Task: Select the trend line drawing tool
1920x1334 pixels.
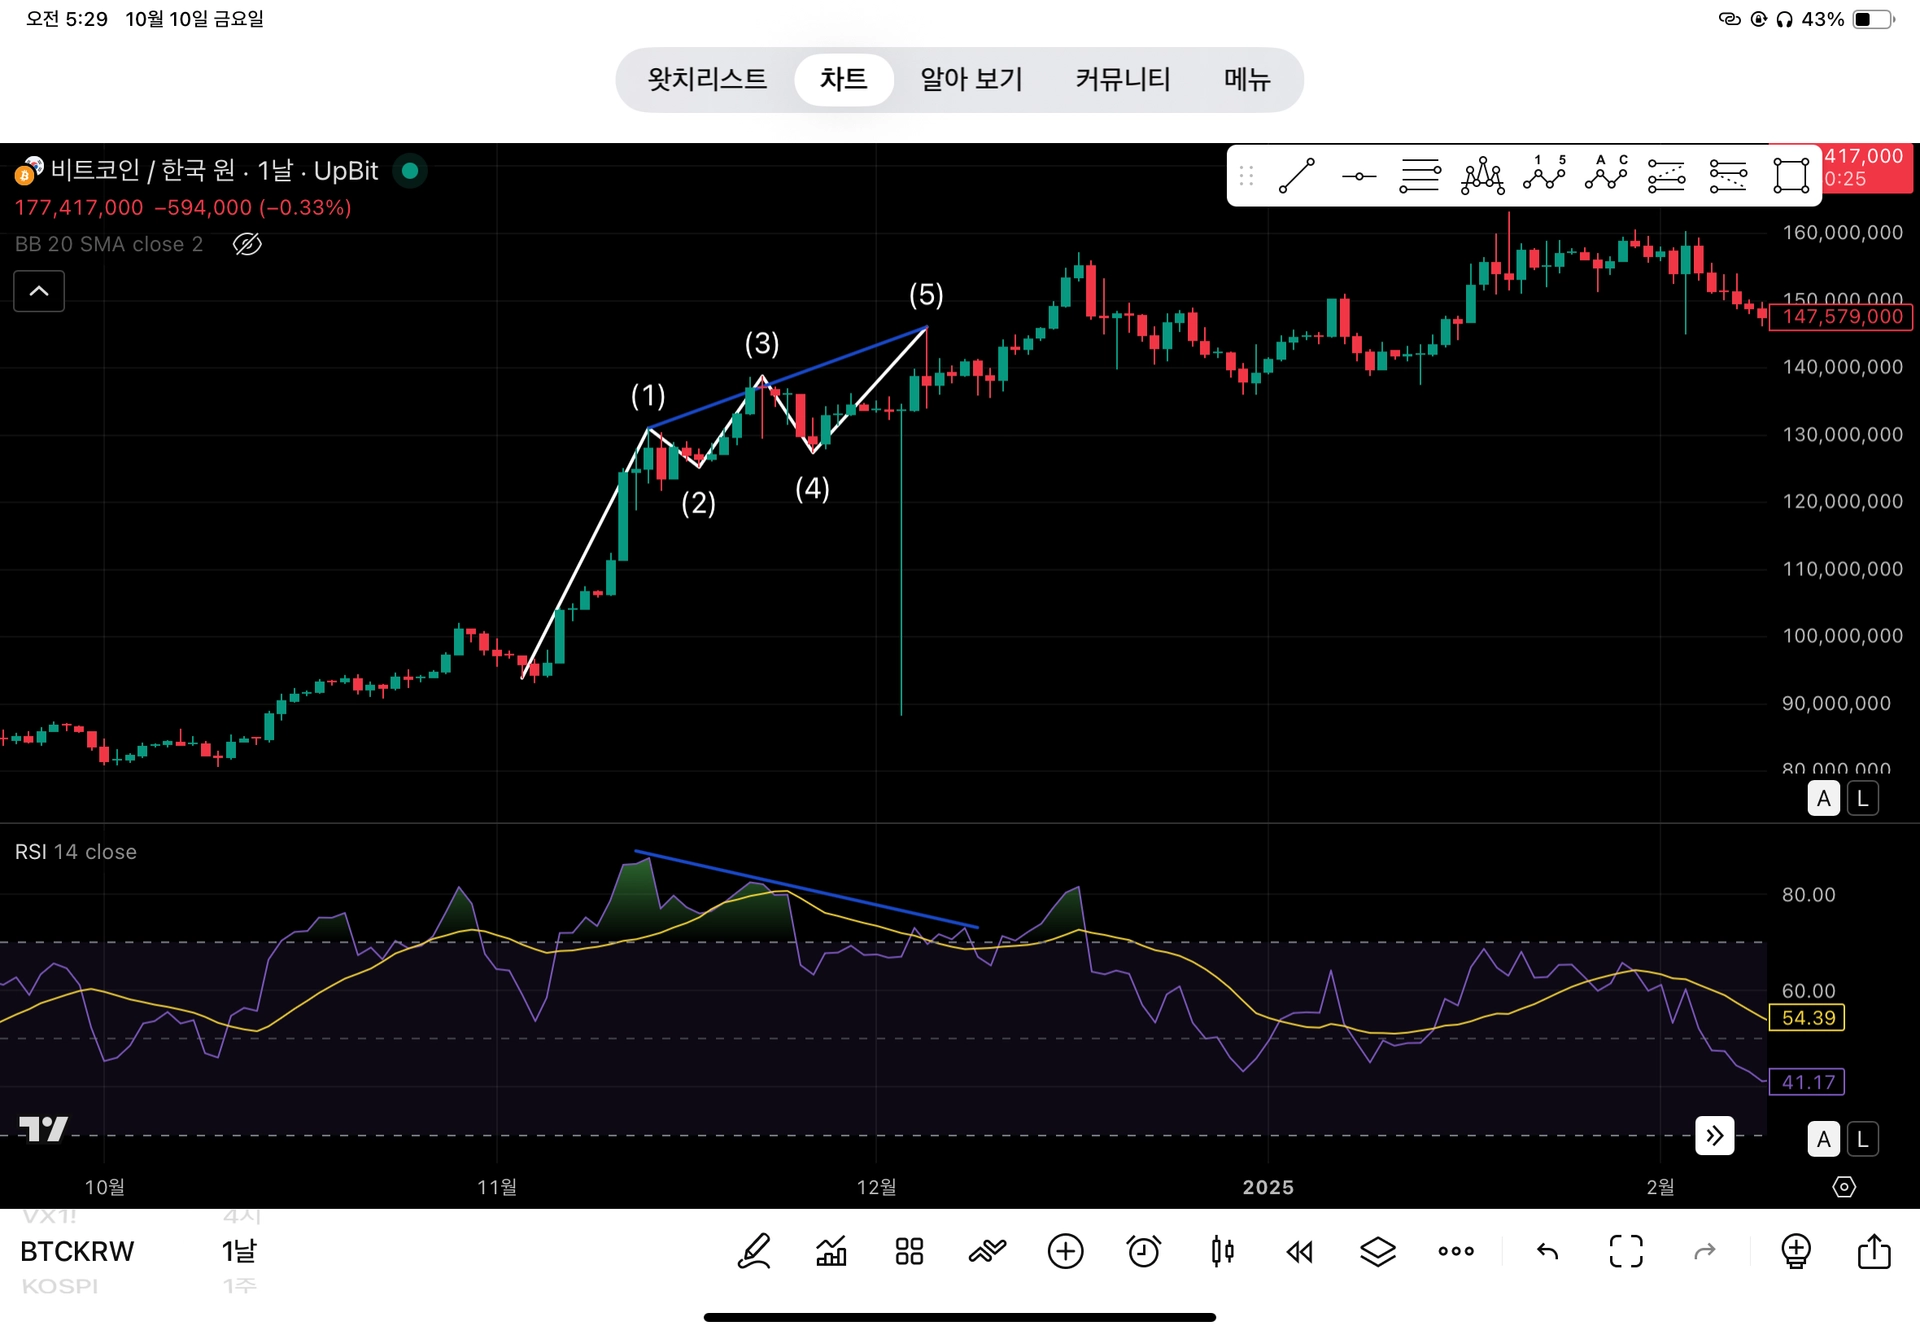Action: tap(1297, 176)
